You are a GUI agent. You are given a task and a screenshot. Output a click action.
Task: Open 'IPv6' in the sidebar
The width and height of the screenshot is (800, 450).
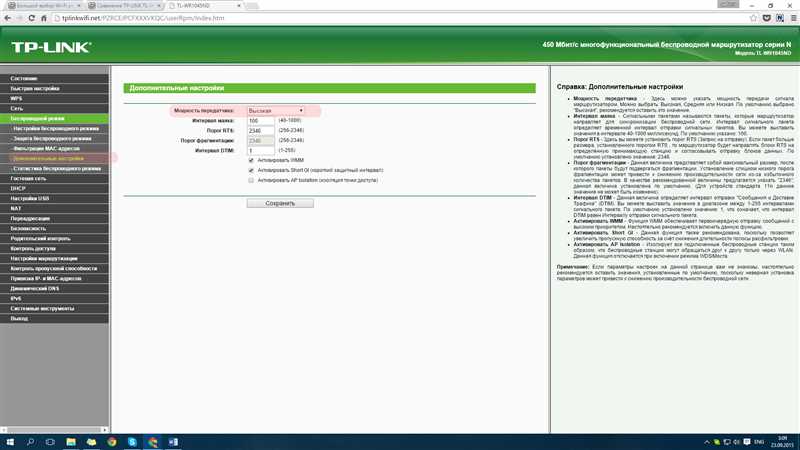[55, 298]
